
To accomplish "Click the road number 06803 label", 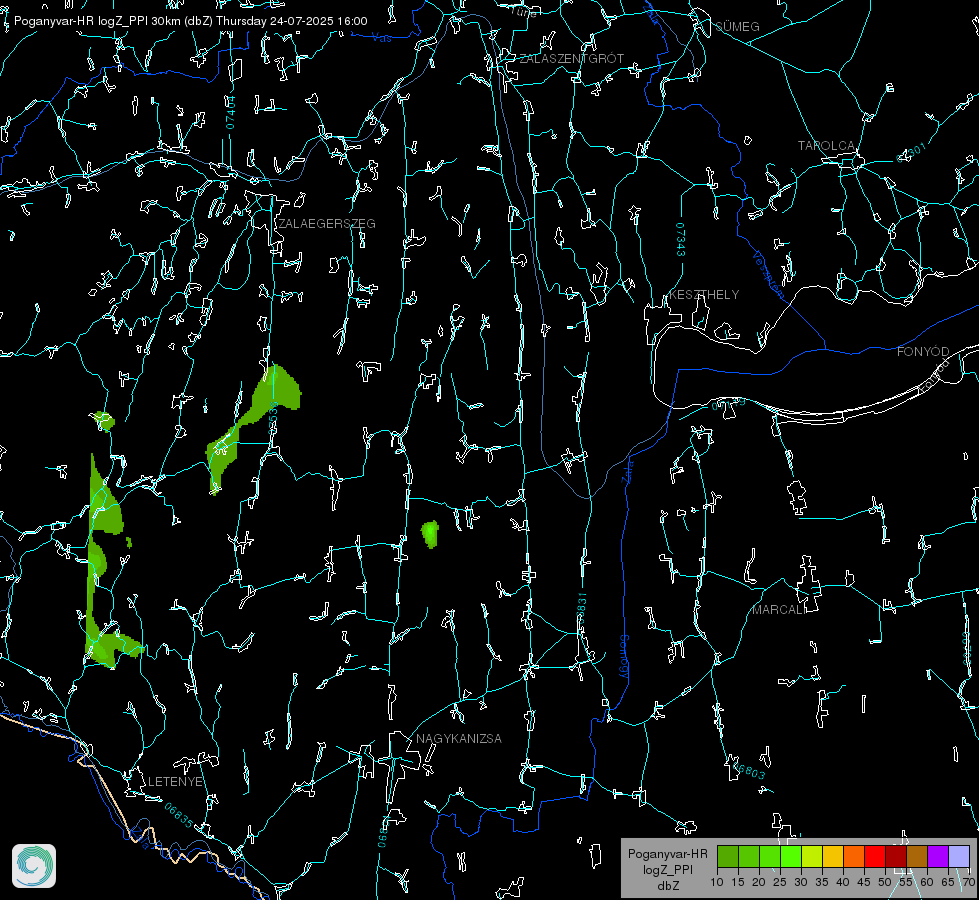I will (747, 769).
